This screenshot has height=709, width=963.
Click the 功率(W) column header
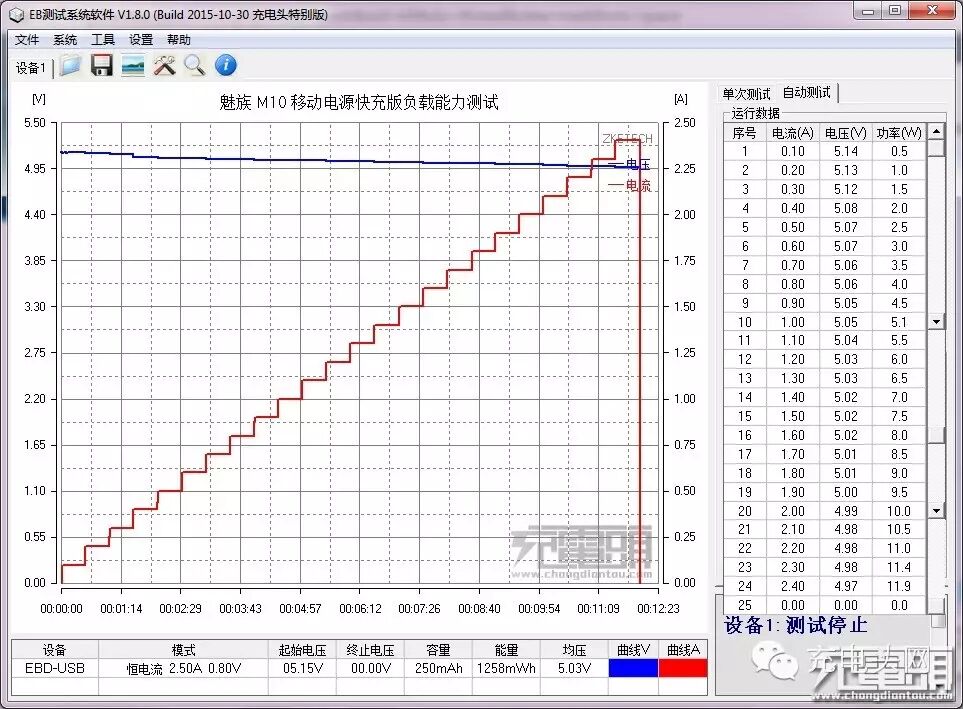899,133
